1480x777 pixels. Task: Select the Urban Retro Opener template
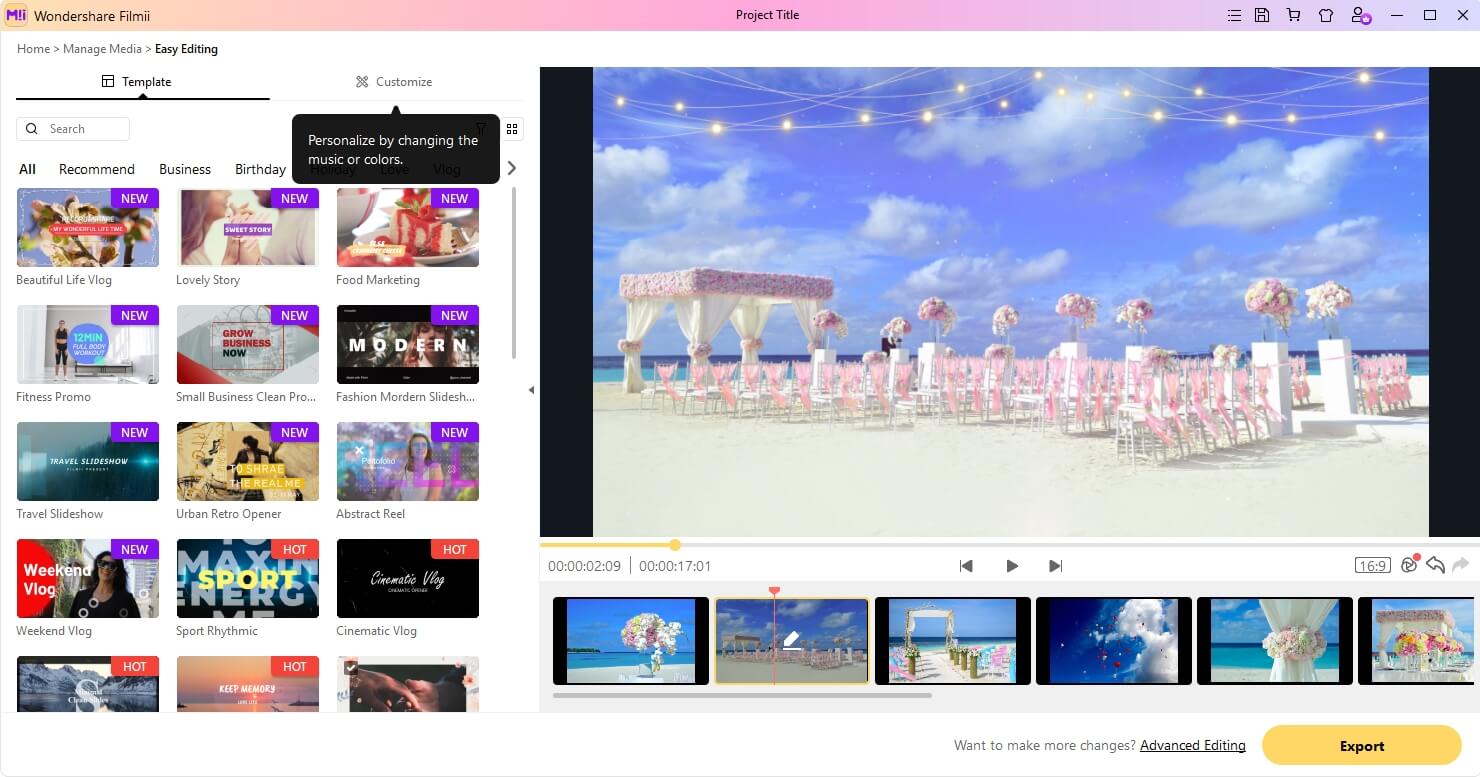tap(248, 462)
